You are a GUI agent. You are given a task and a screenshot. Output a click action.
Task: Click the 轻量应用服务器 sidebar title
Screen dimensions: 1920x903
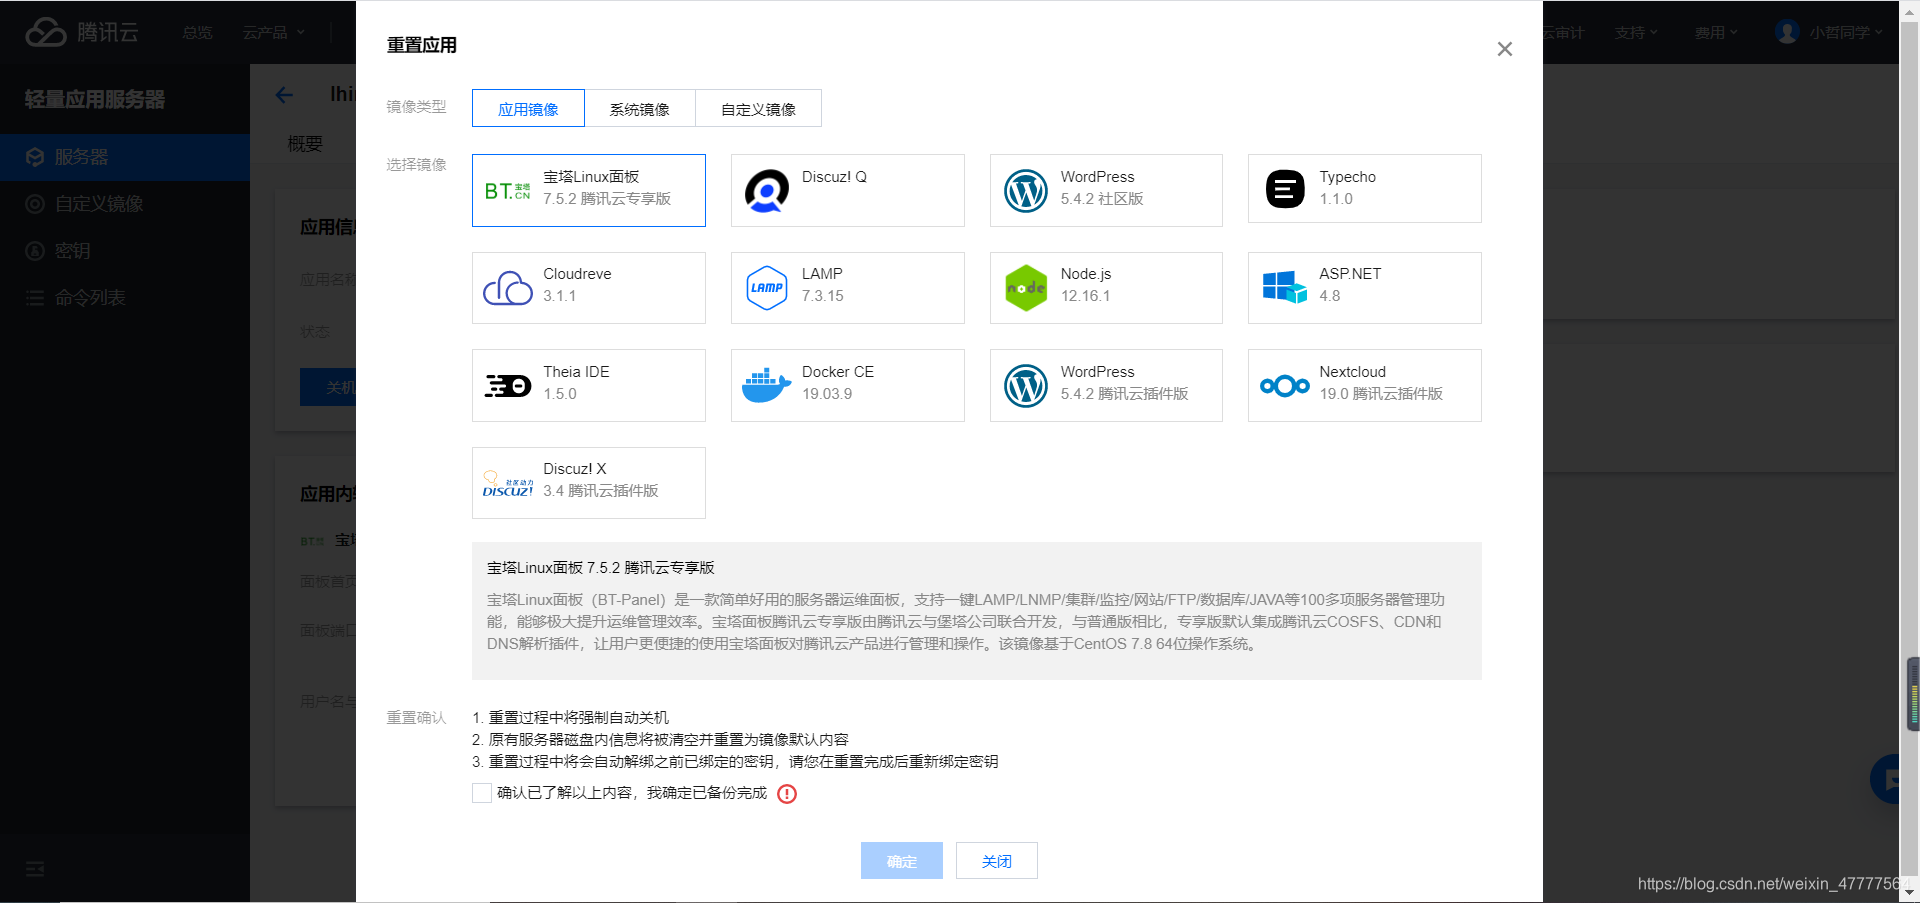pos(95,99)
